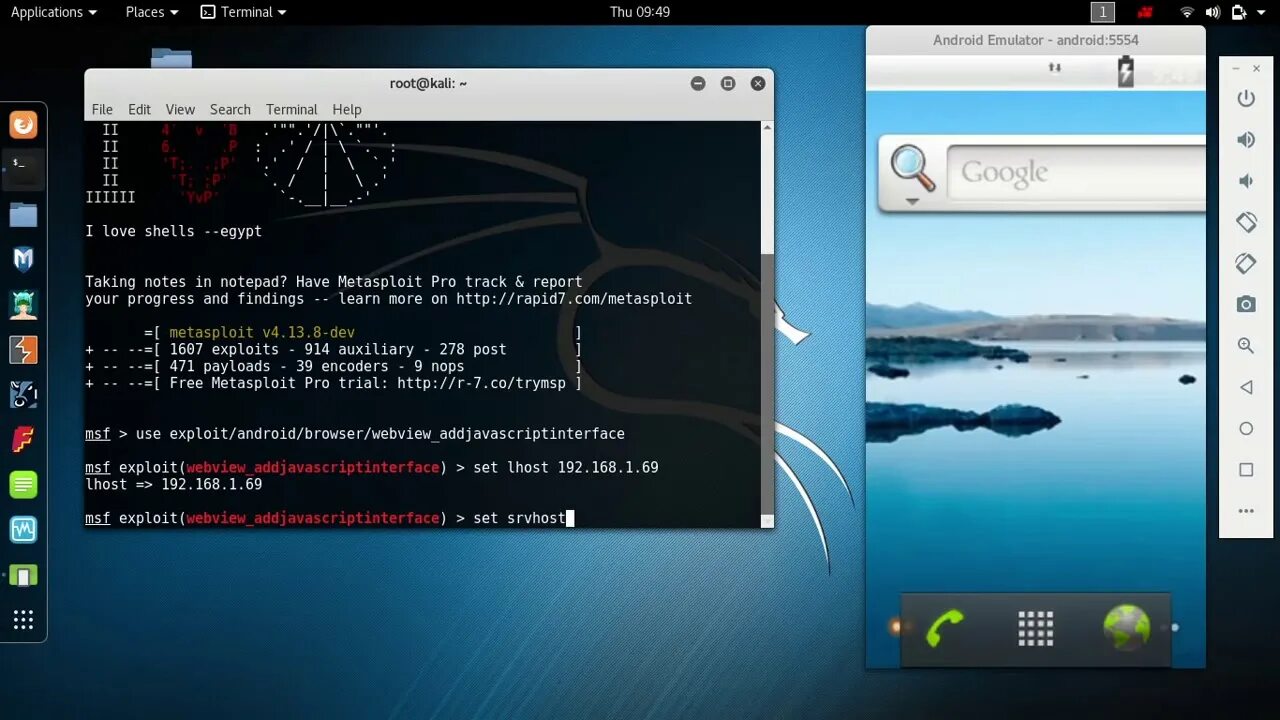The image size is (1280, 720).
Task: Rotate emulator left
Action: (x=1246, y=222)
